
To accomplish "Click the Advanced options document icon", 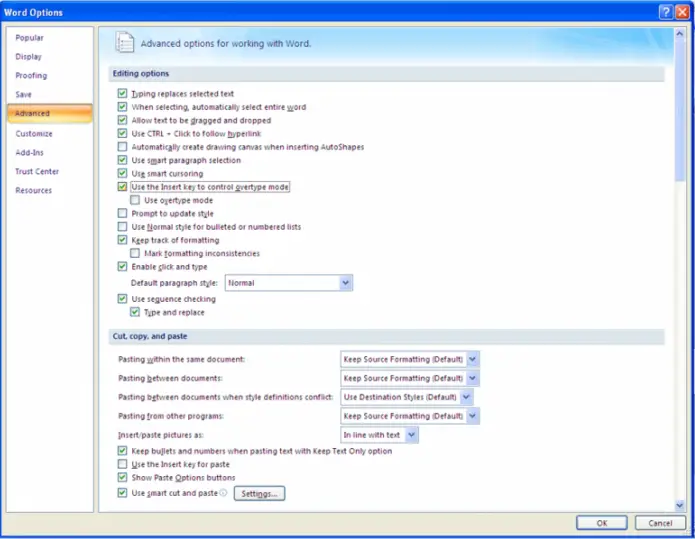I will click(x=125, y=43).
